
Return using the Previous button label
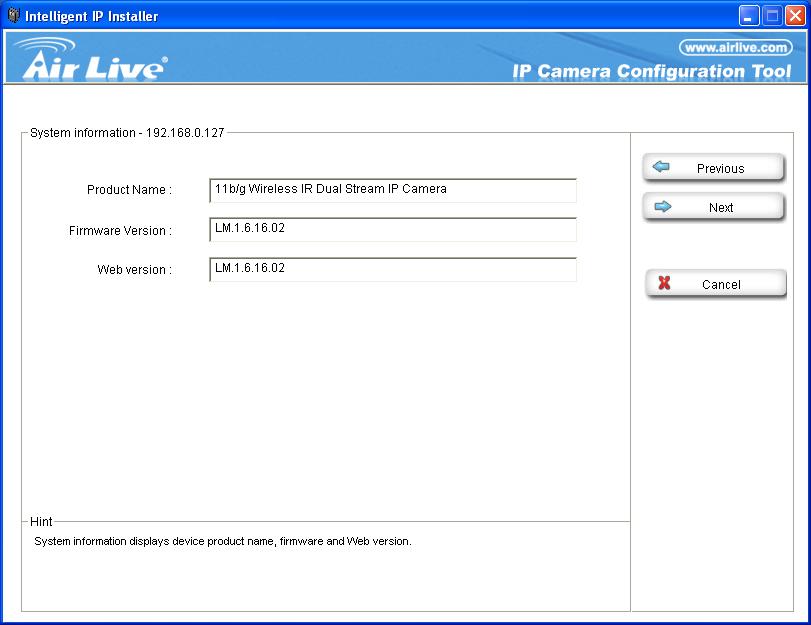click(x=720, y=169)
